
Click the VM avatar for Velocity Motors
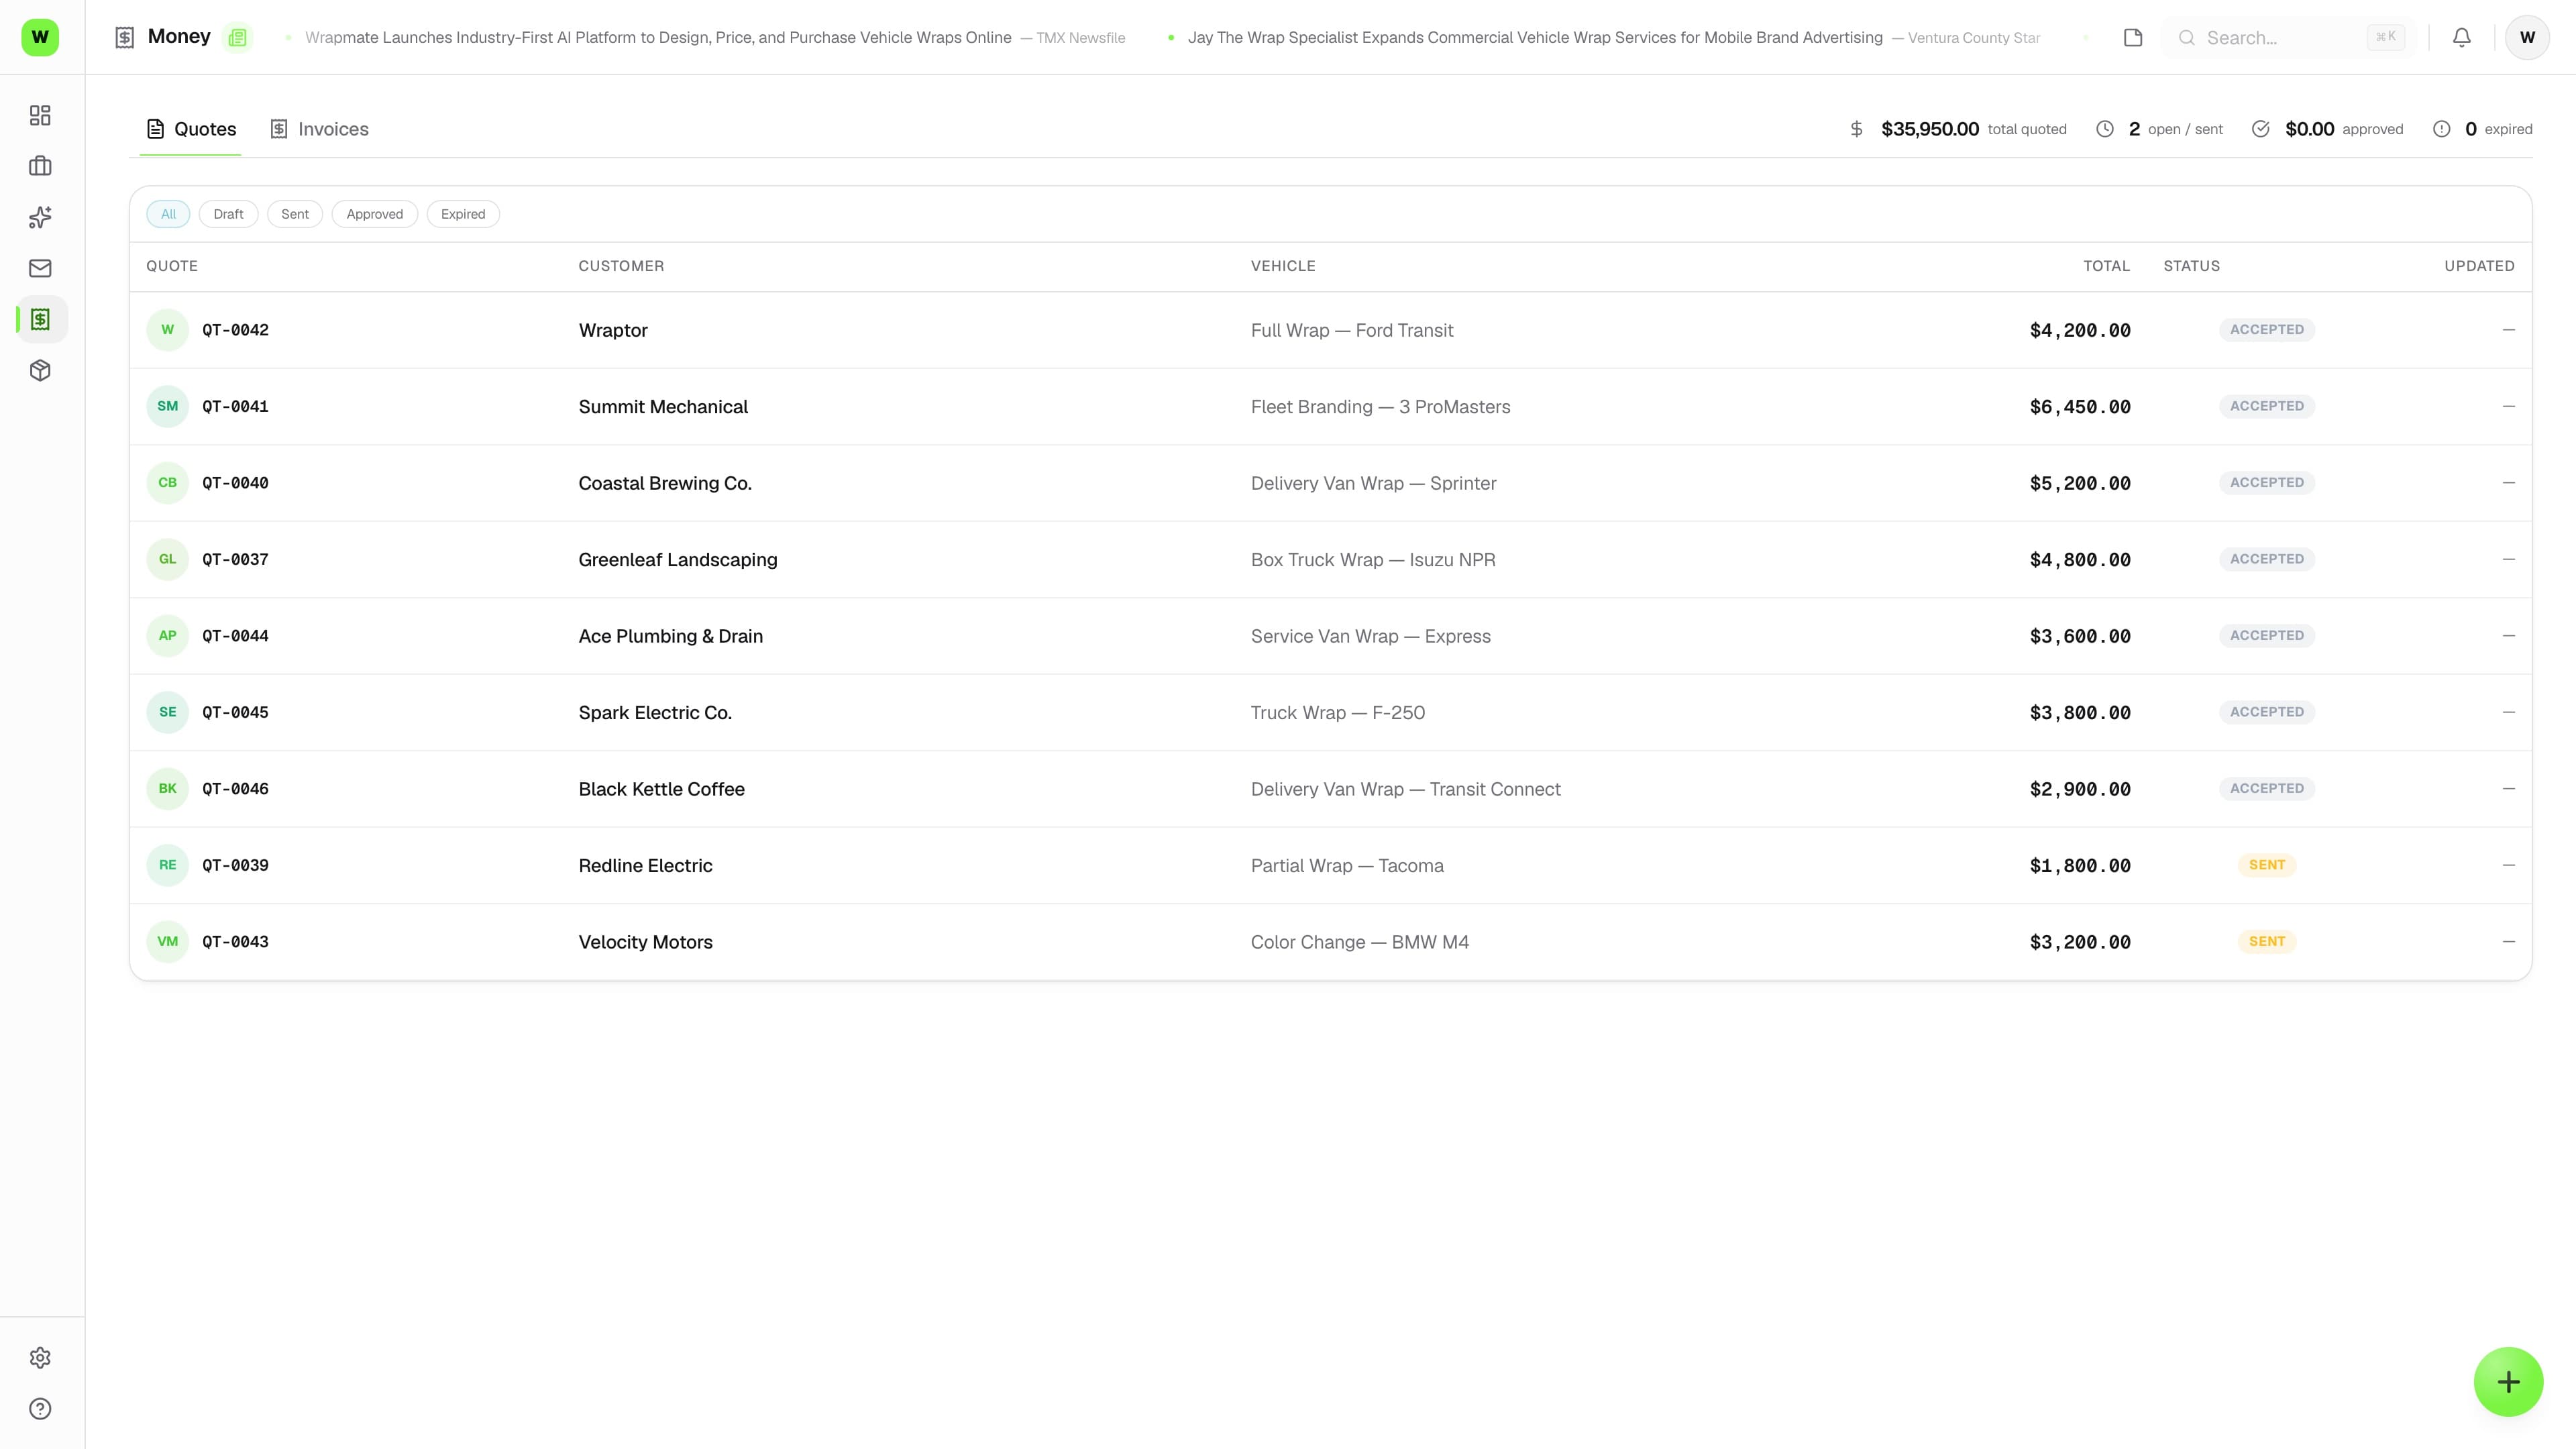[167, 942]
